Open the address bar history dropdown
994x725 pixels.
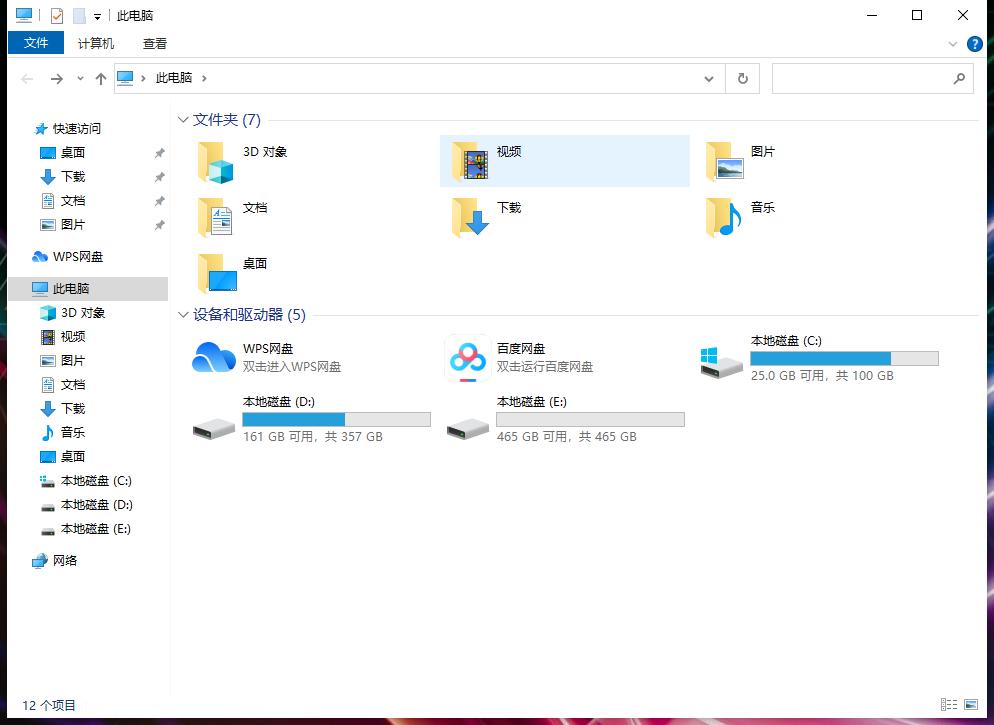[x=709, y=79]
